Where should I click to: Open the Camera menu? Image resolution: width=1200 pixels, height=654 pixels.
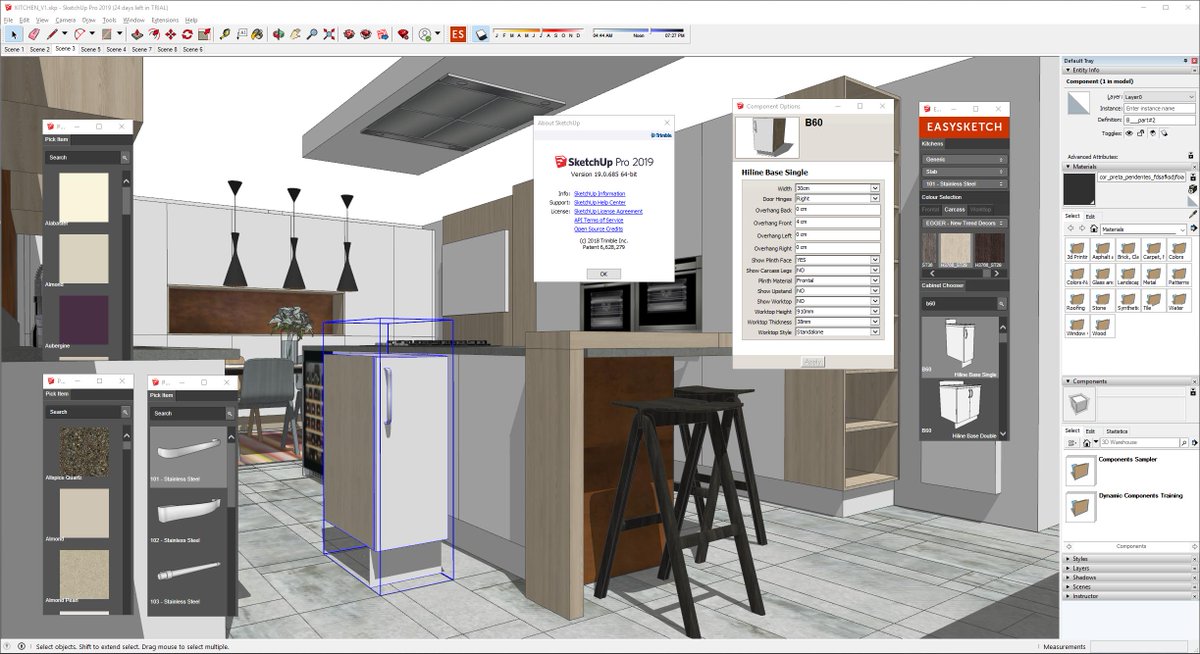click(x=65, y=20)
